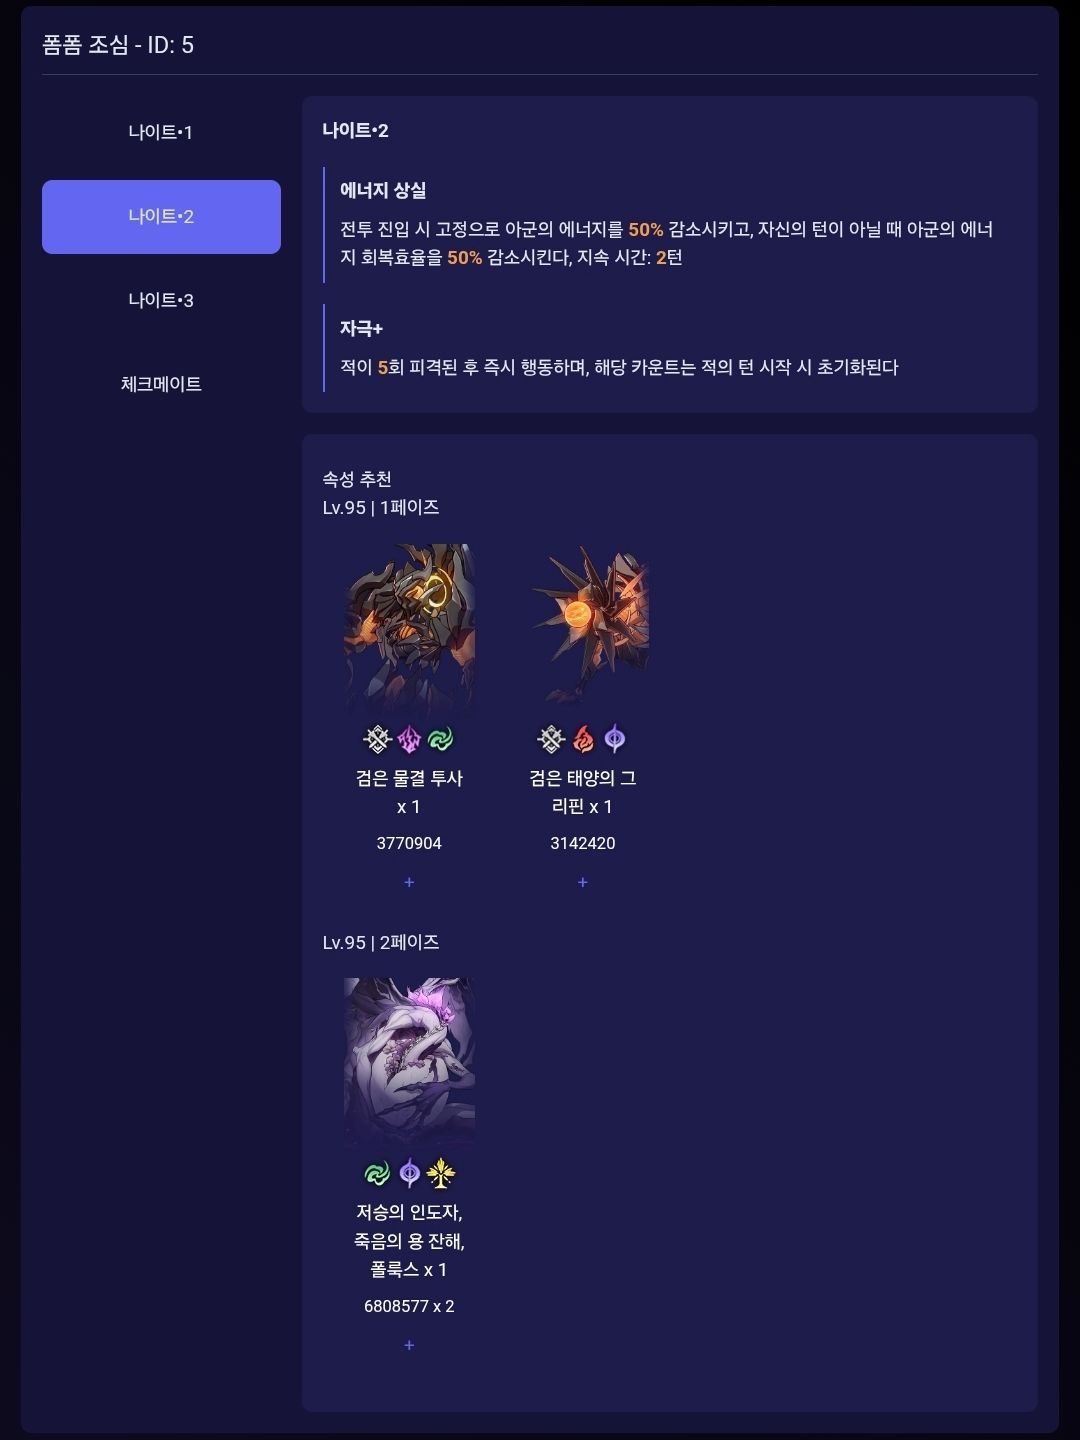Select the 나이트•2 tab
Viewport: 1080px width, 1440px height.
(x=161, y=216)
